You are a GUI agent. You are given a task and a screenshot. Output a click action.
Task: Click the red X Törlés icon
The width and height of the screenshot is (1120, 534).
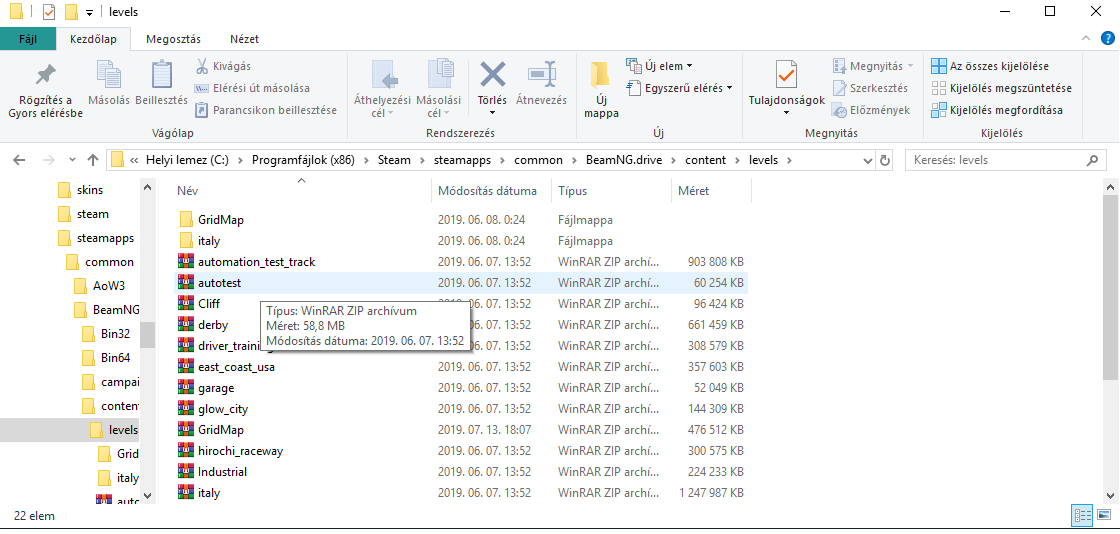(x=492, y=75)
